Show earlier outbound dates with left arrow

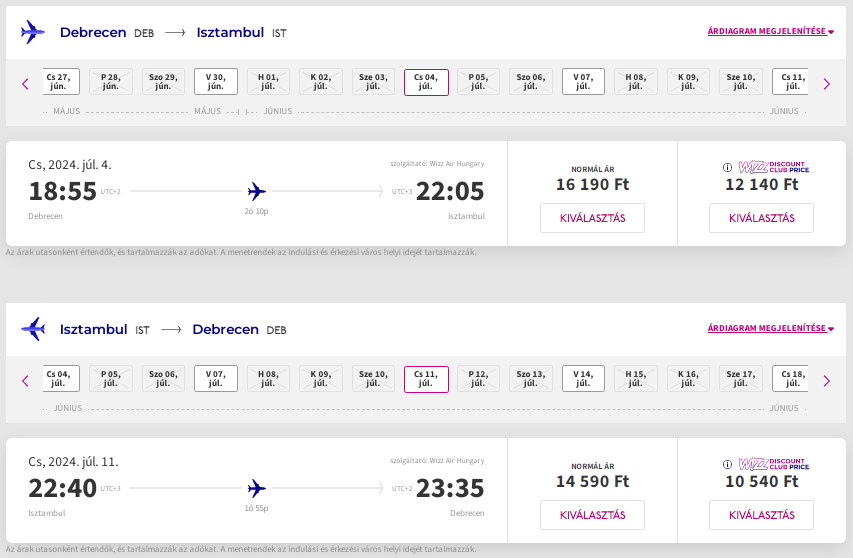pyautogui.click(x=25, y=84)
